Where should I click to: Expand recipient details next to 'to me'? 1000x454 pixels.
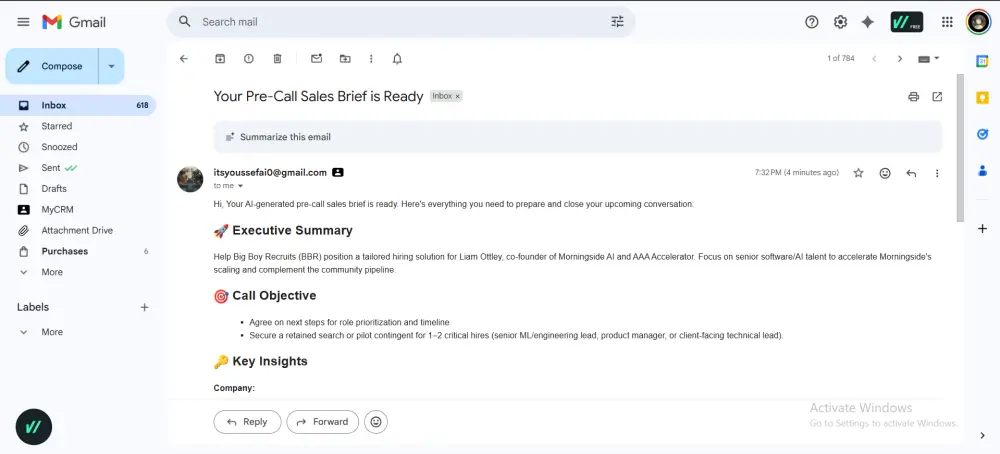click(x=240, y=186)
